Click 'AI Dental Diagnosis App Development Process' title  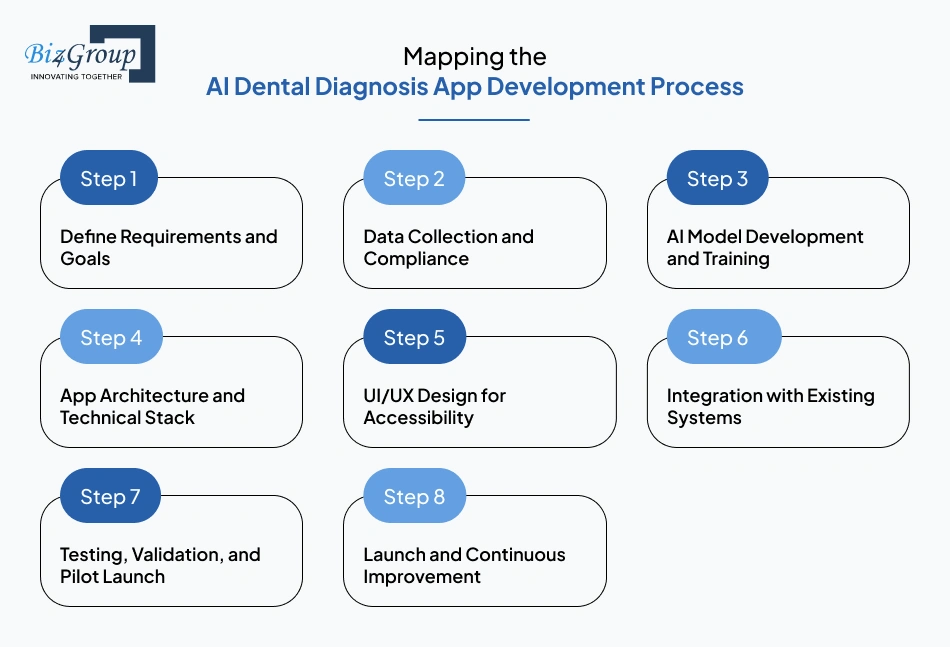474,87
